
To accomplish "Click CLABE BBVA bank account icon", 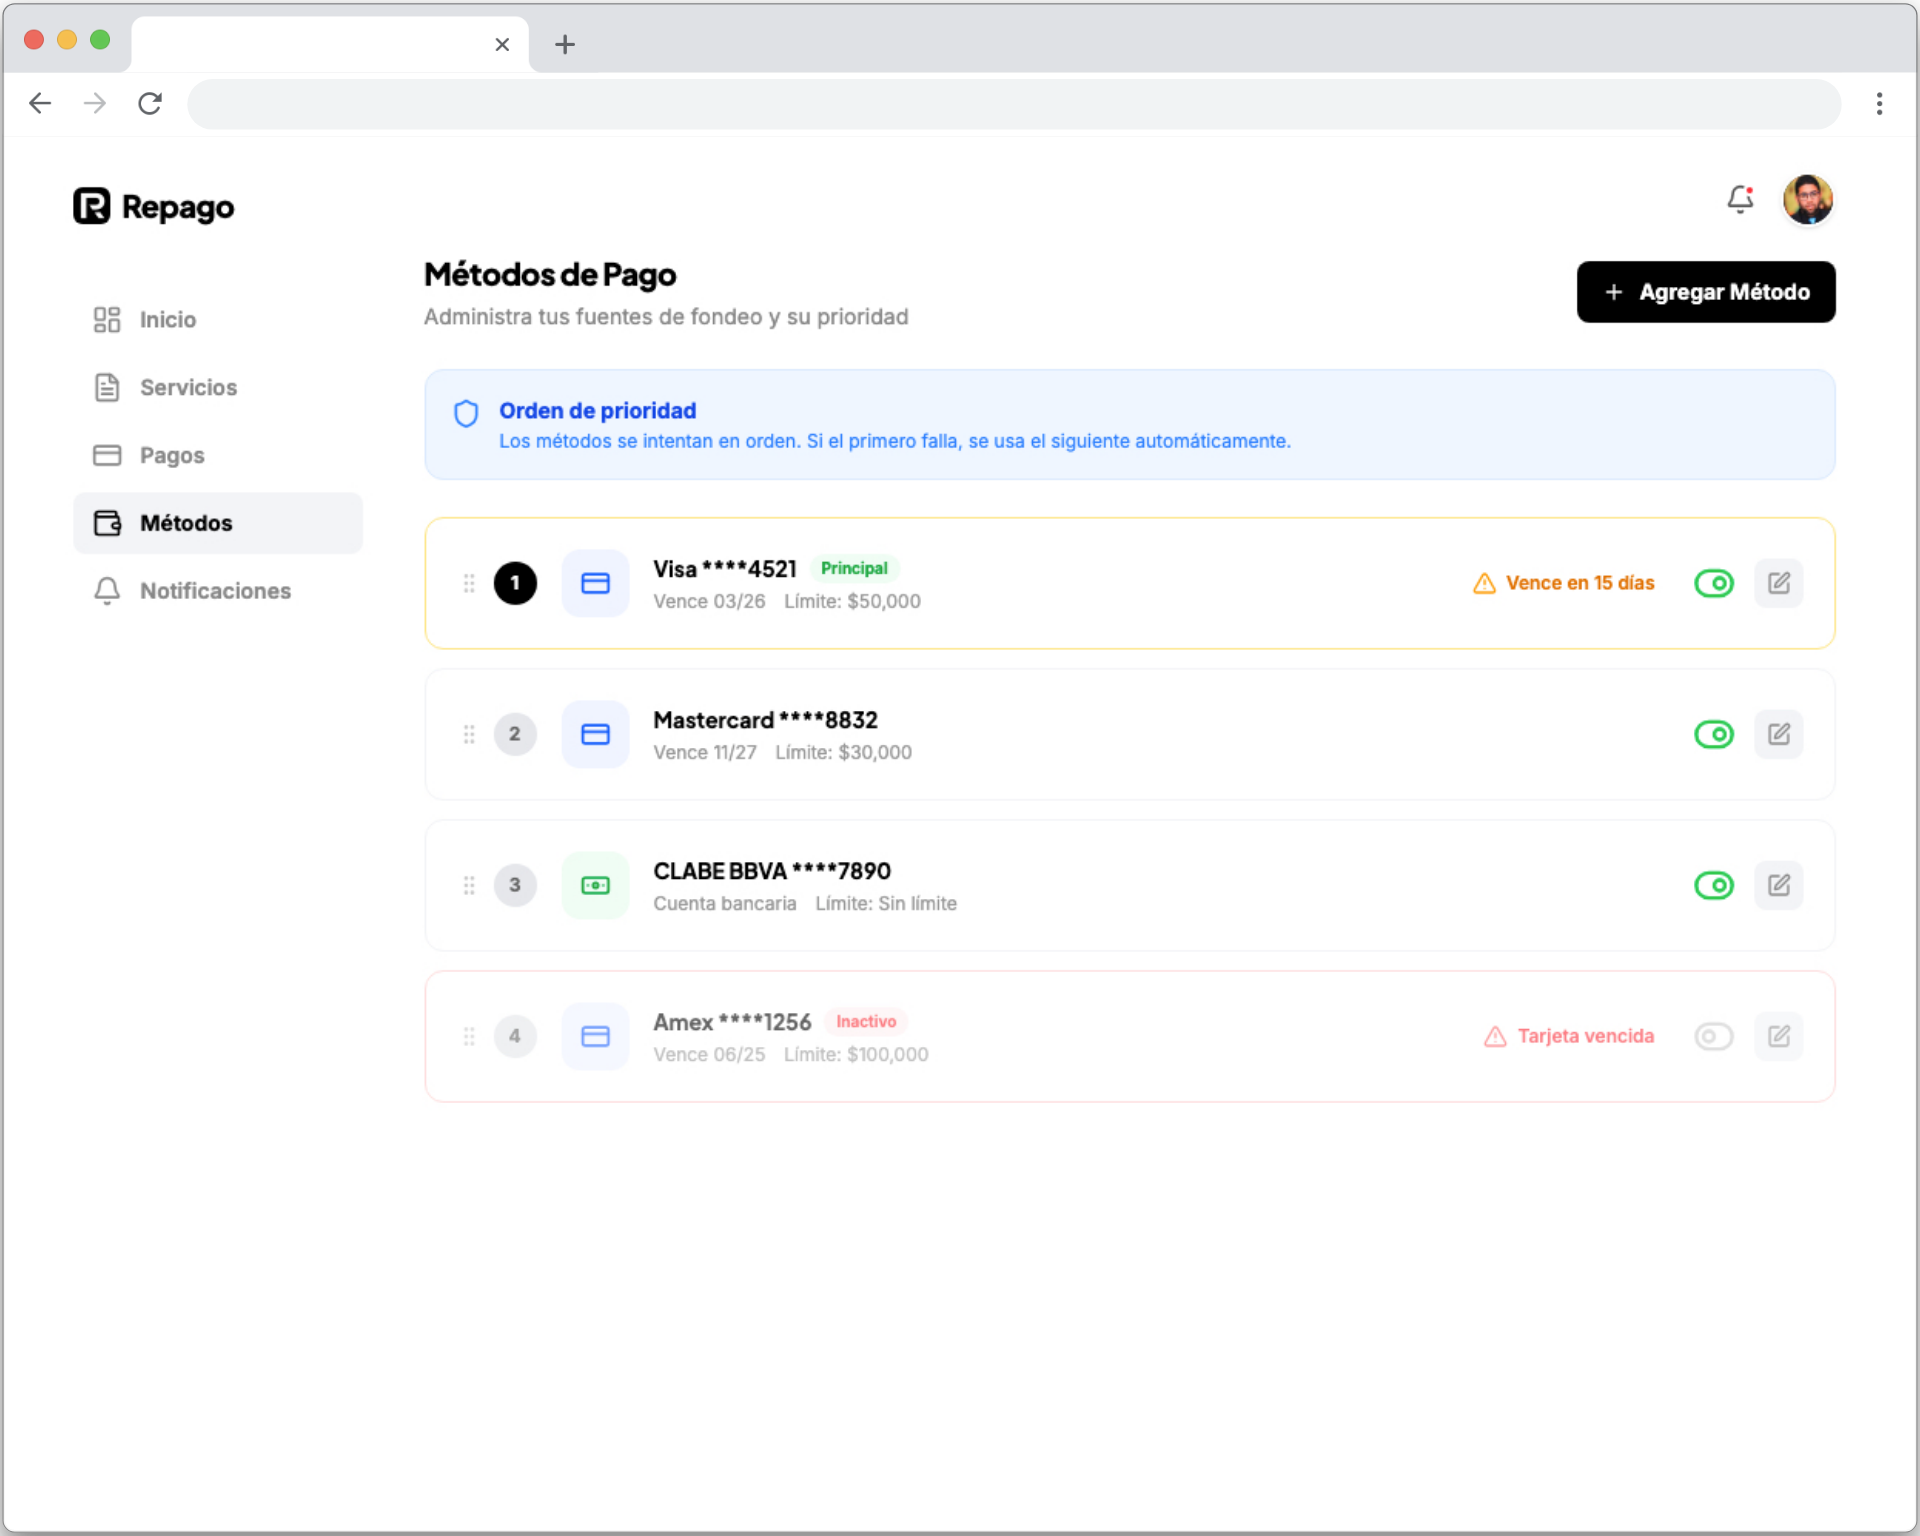I will tap(596, 885).
